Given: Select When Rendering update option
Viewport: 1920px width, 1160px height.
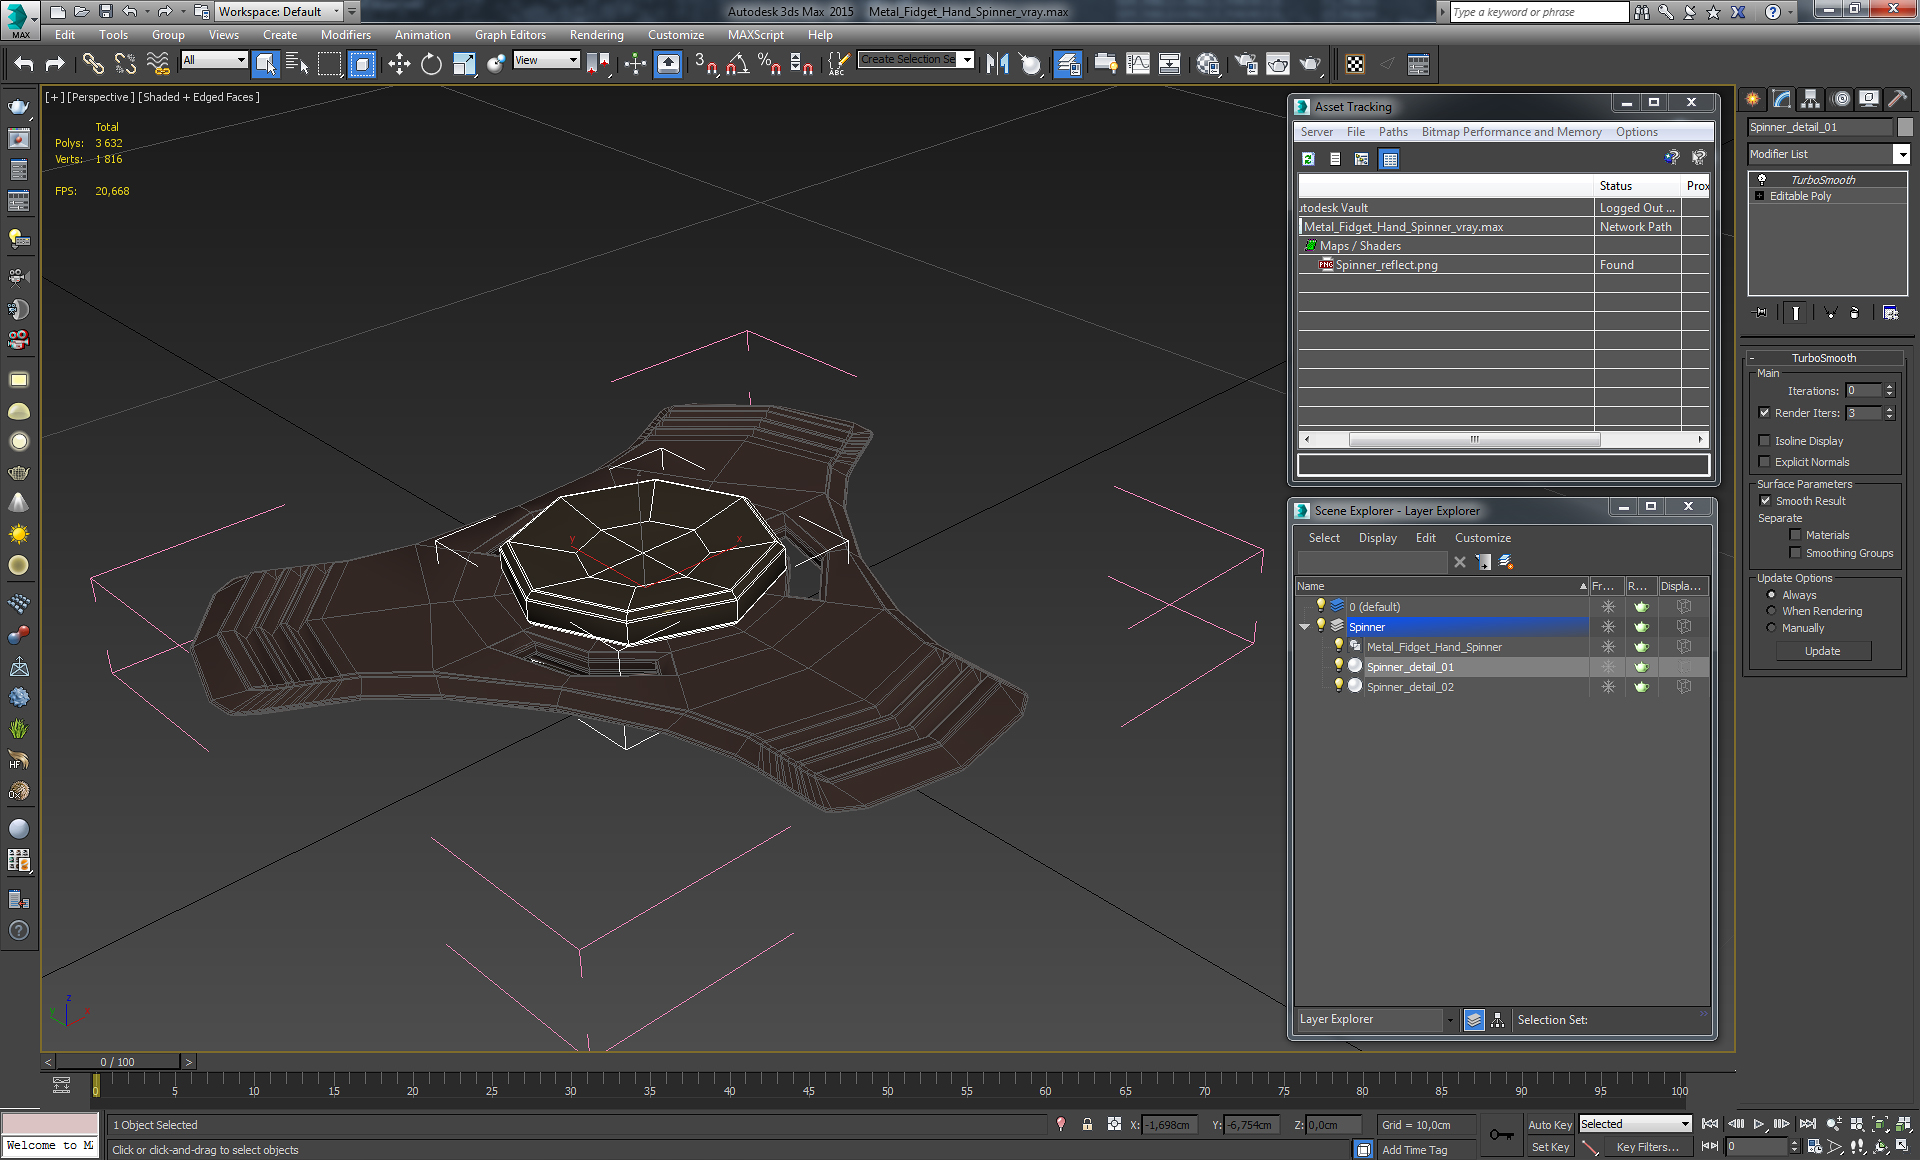Looking at the screenshot, I should tap(1771, 611).
